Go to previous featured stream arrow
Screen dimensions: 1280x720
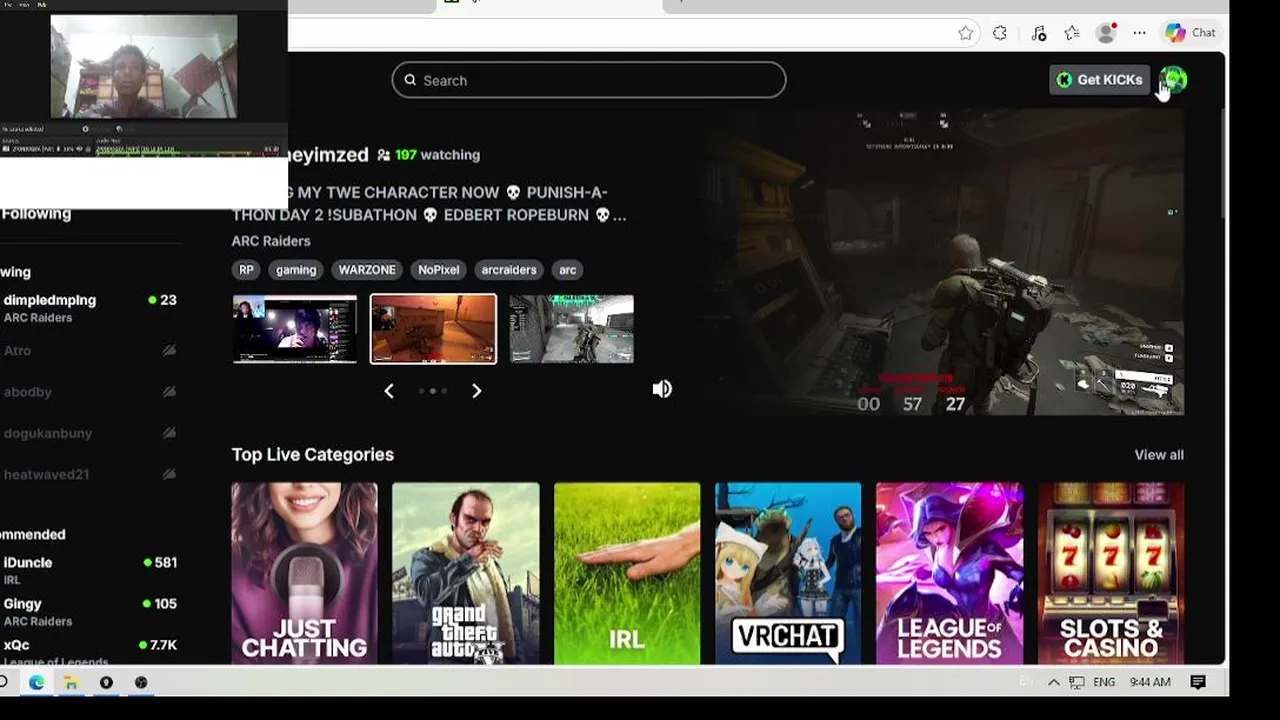point(389,391)
